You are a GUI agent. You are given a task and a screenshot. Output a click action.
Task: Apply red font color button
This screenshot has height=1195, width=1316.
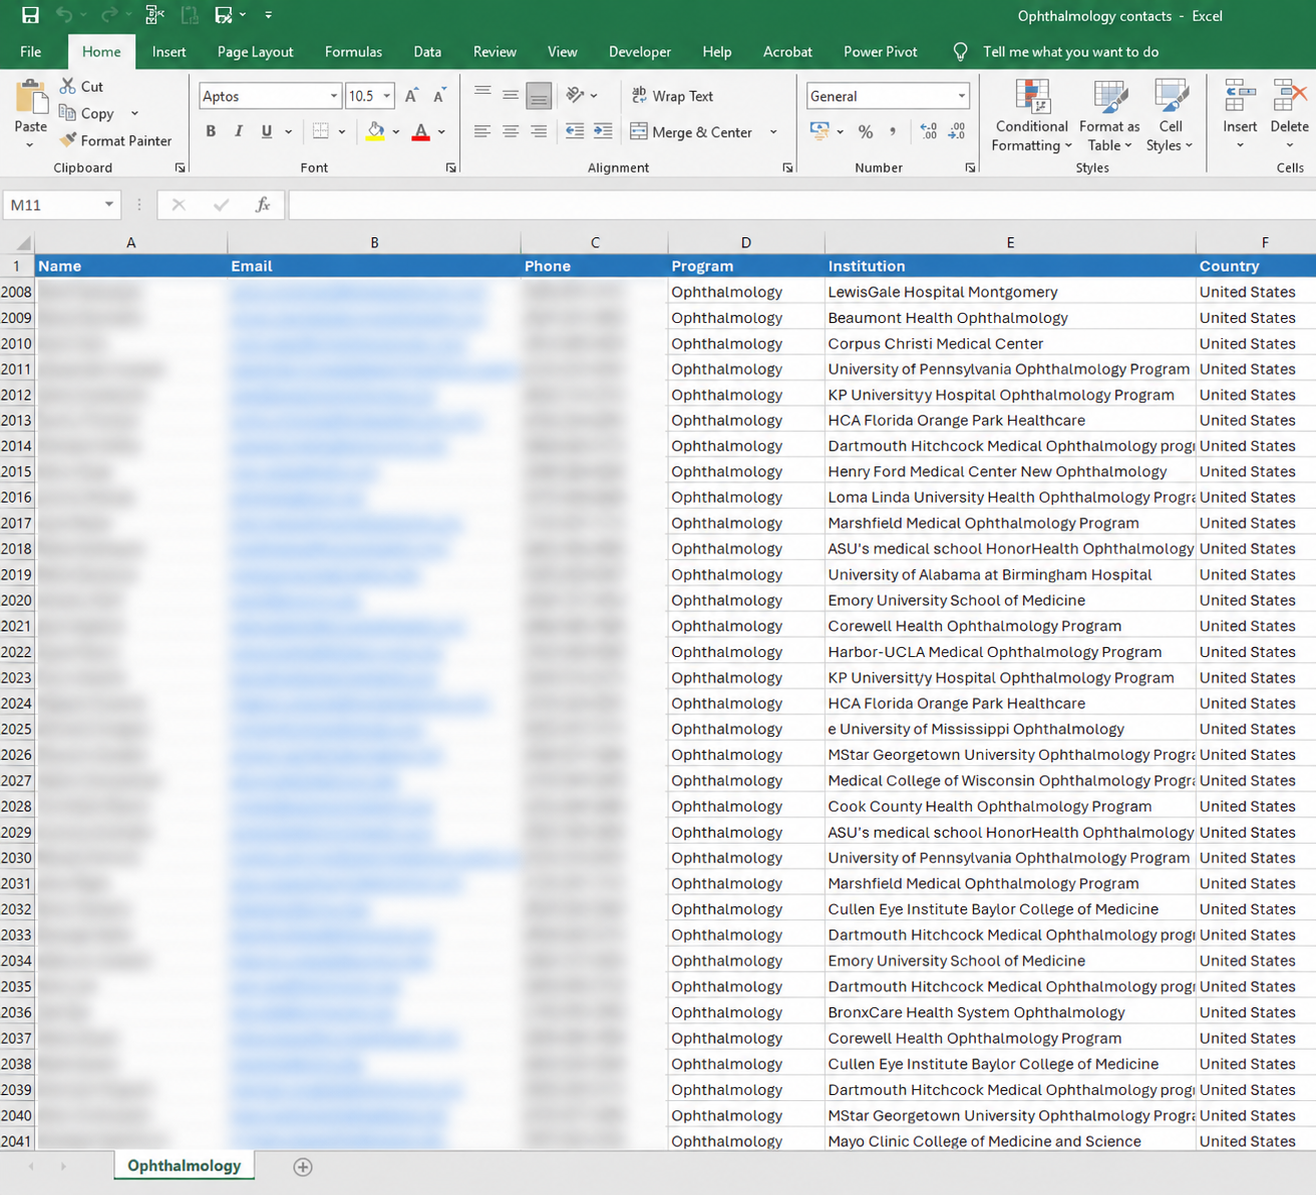point(421,131)
